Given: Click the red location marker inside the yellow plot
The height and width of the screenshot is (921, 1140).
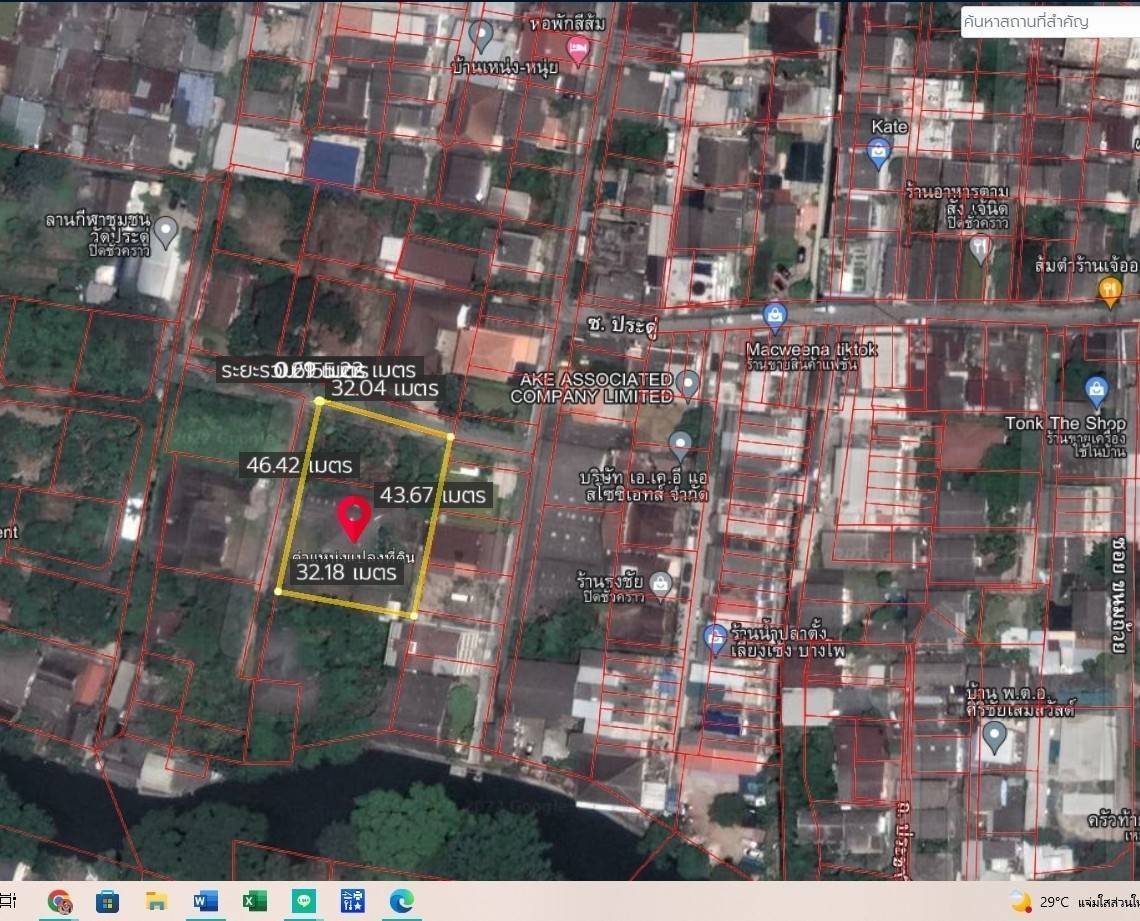Looking at the screenshot, I should click(x=354, y=516).
